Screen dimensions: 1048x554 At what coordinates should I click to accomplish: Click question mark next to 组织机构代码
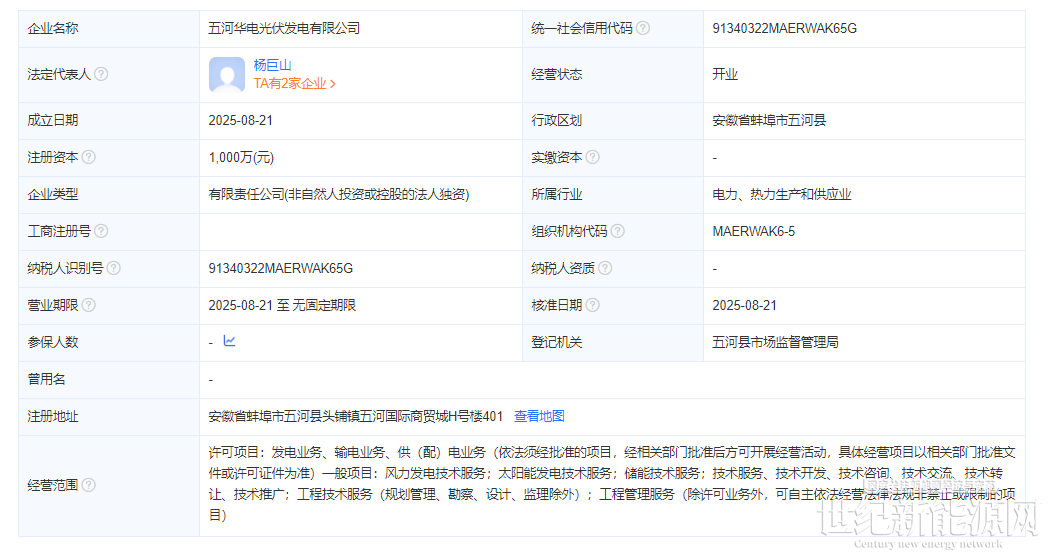point(618,231)
